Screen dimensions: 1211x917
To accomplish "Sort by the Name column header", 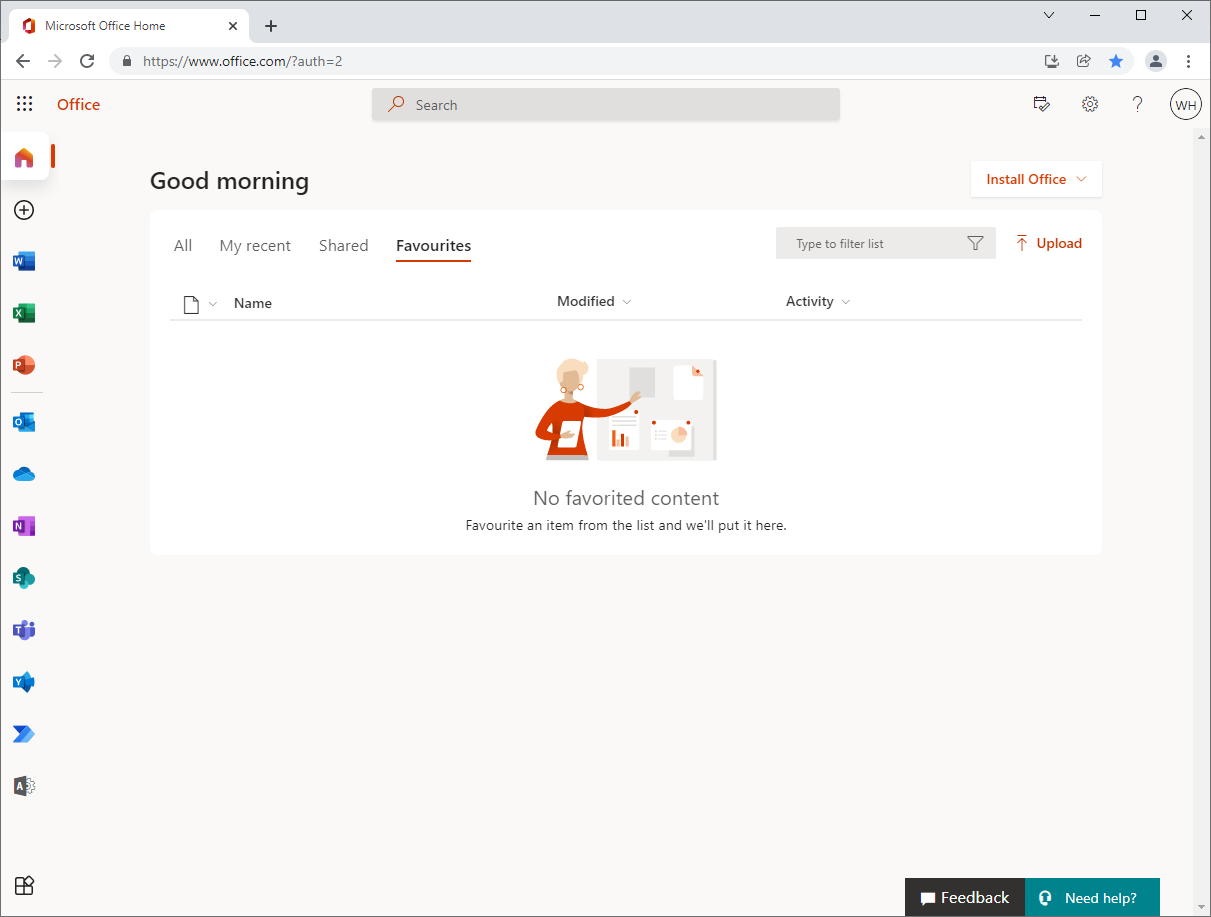I will (253, 303).
